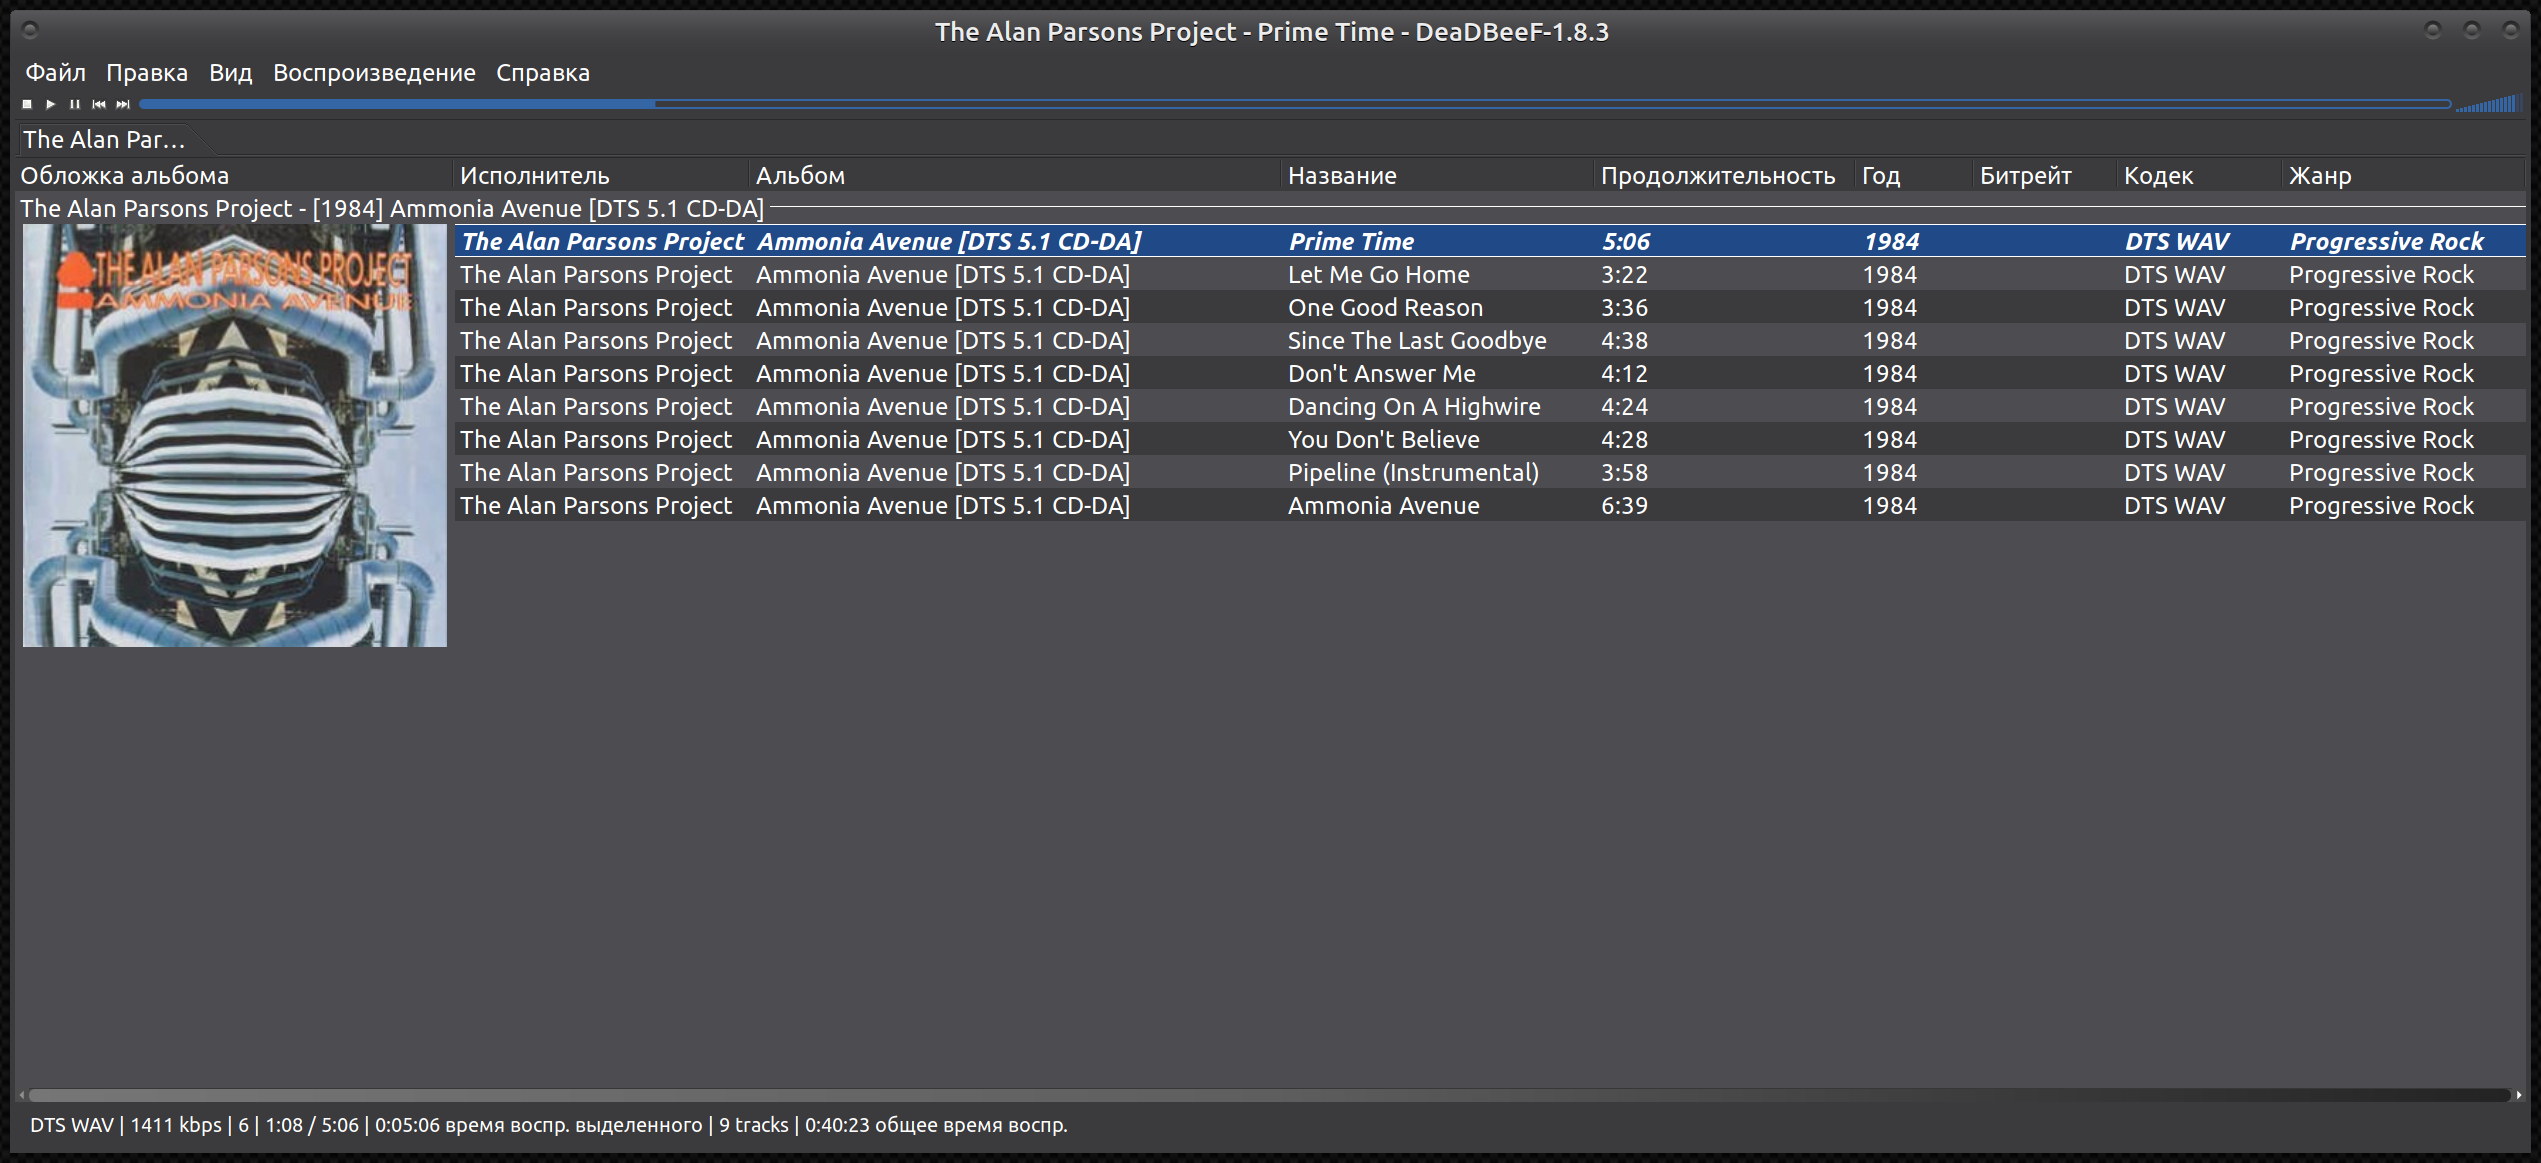The height and width of the screenshot is (1163, 2541).
Task: Skip to the next track
Action: click(123, 104)
